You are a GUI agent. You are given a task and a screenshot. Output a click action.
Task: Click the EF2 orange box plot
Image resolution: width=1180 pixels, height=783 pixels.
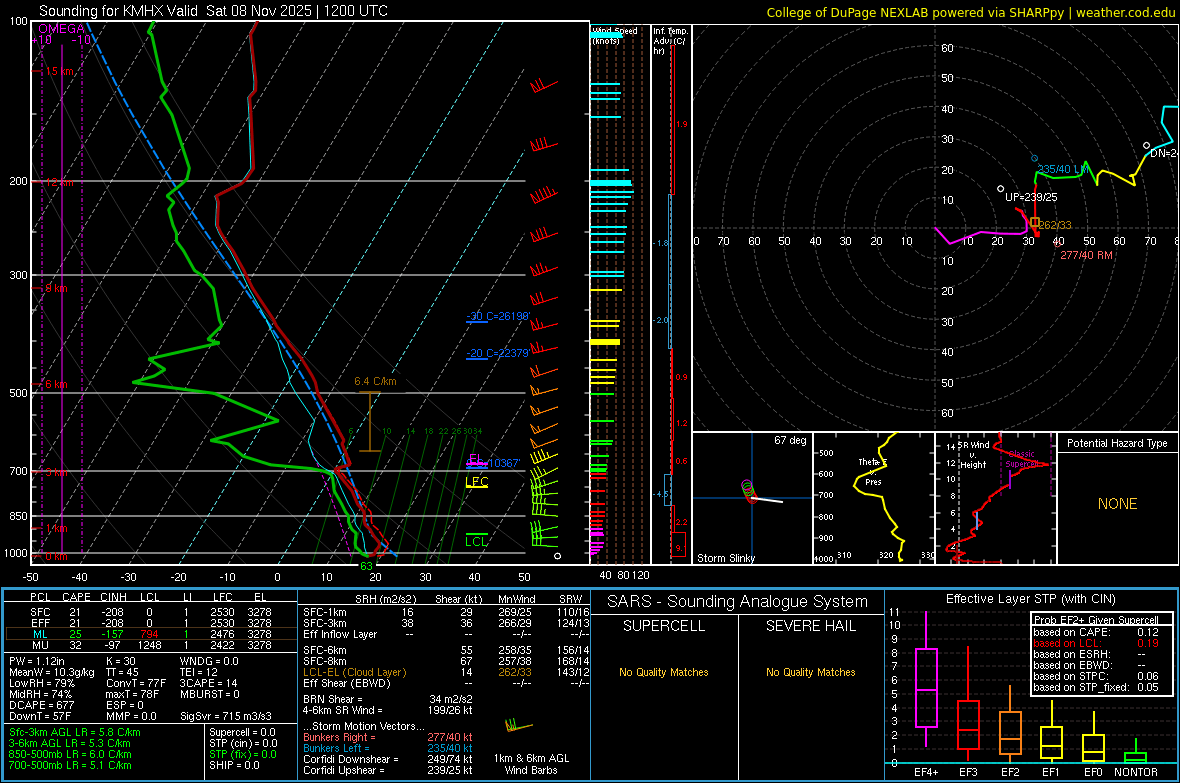[x=1010, y=724]
